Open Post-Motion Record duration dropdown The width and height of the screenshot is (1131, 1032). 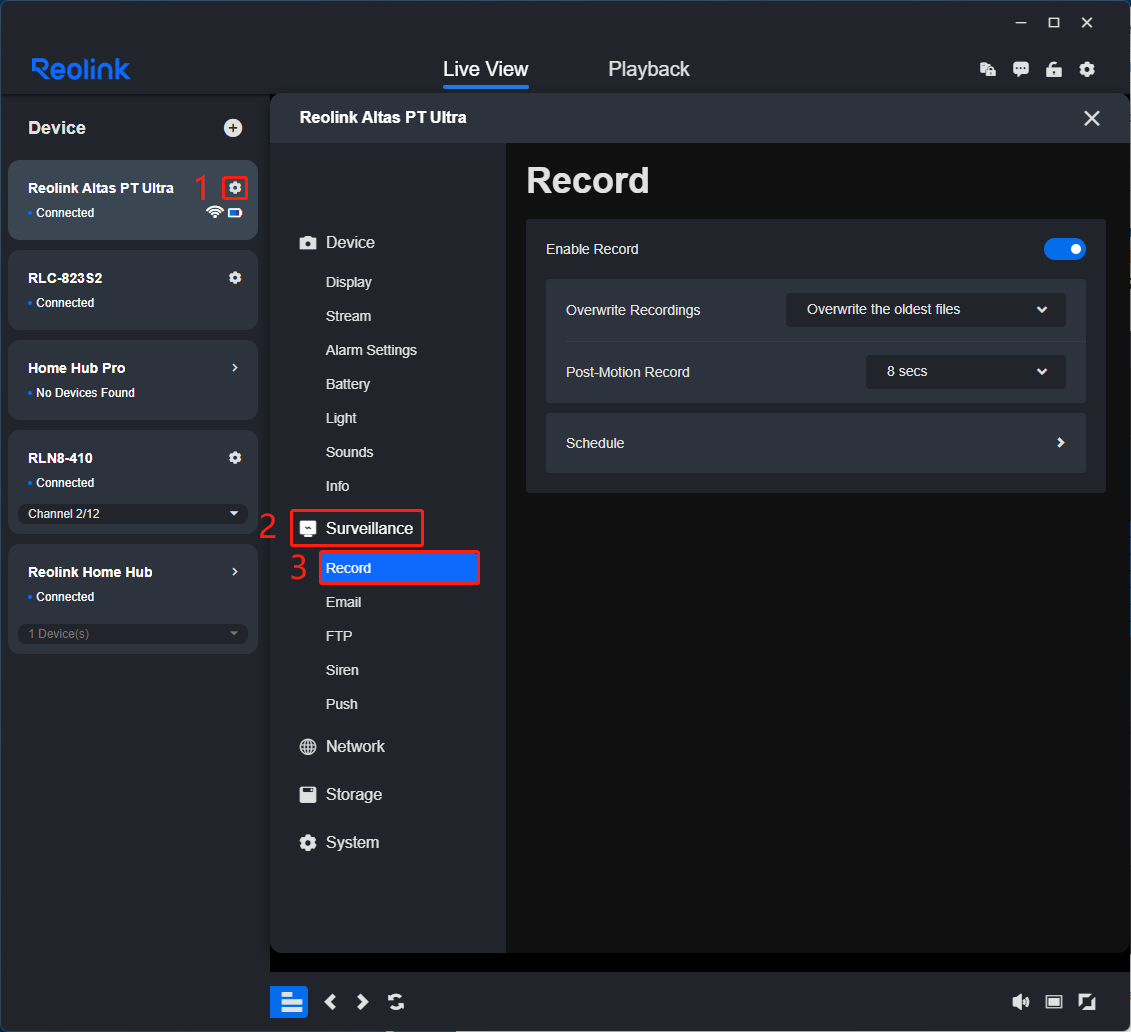[x=965, y=371]
